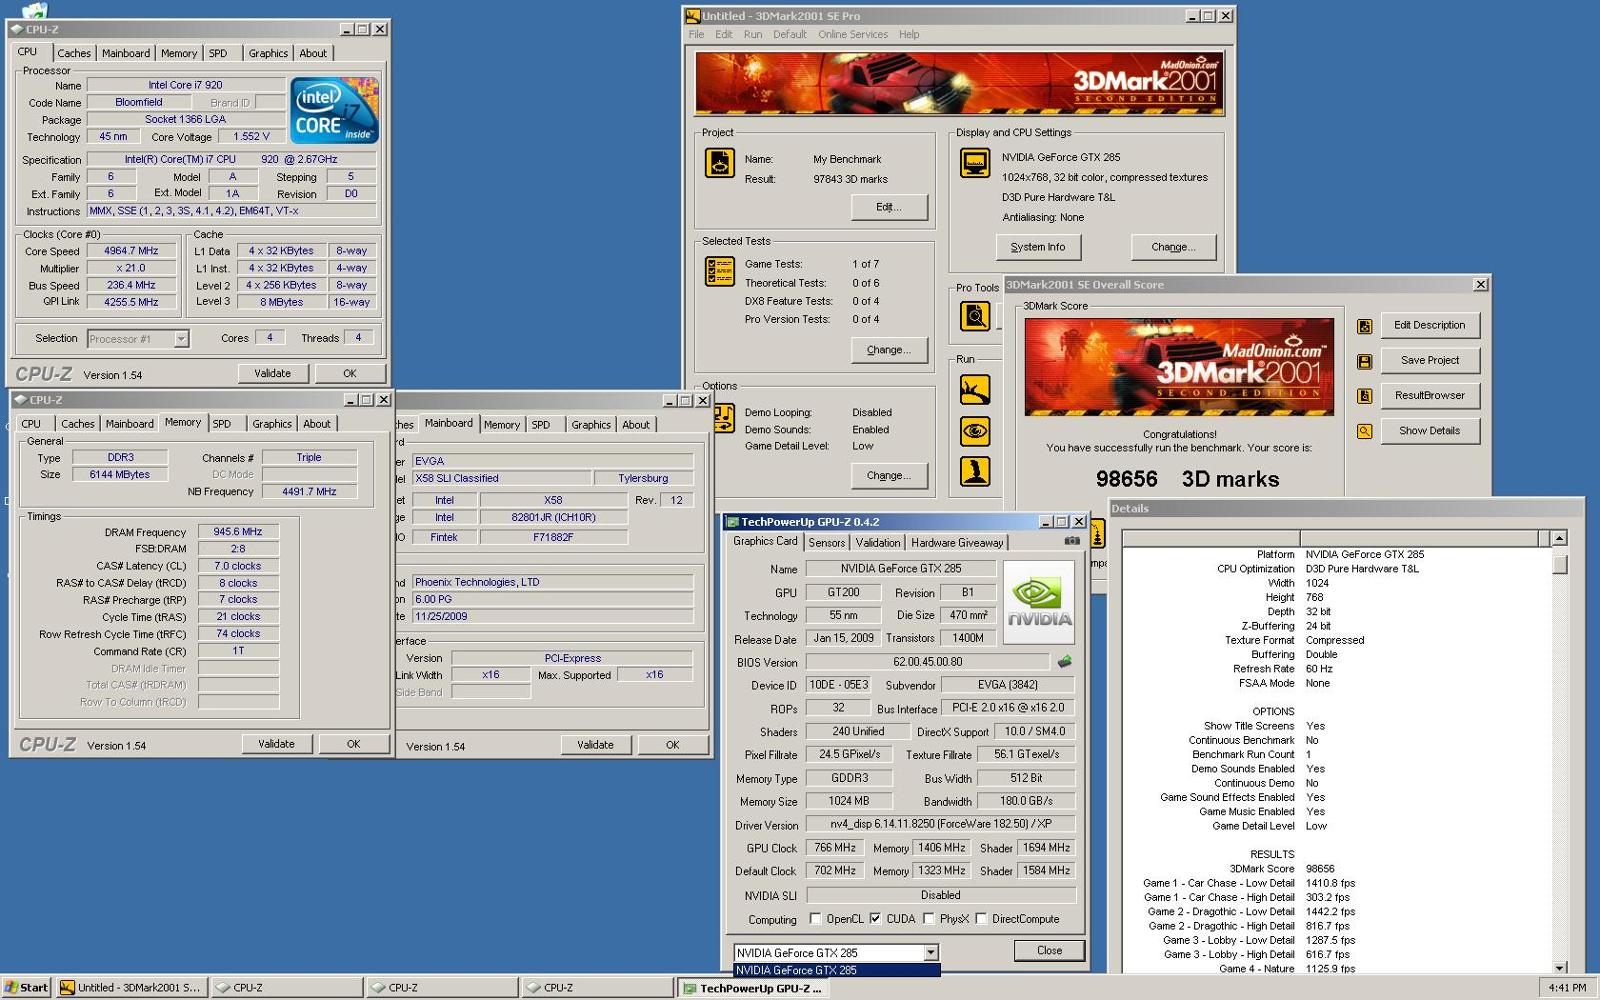Switch to SPD tab in top CPU-Z window
The height and width of the screenshot is (1000, 1600).
(x=218, y=54)
